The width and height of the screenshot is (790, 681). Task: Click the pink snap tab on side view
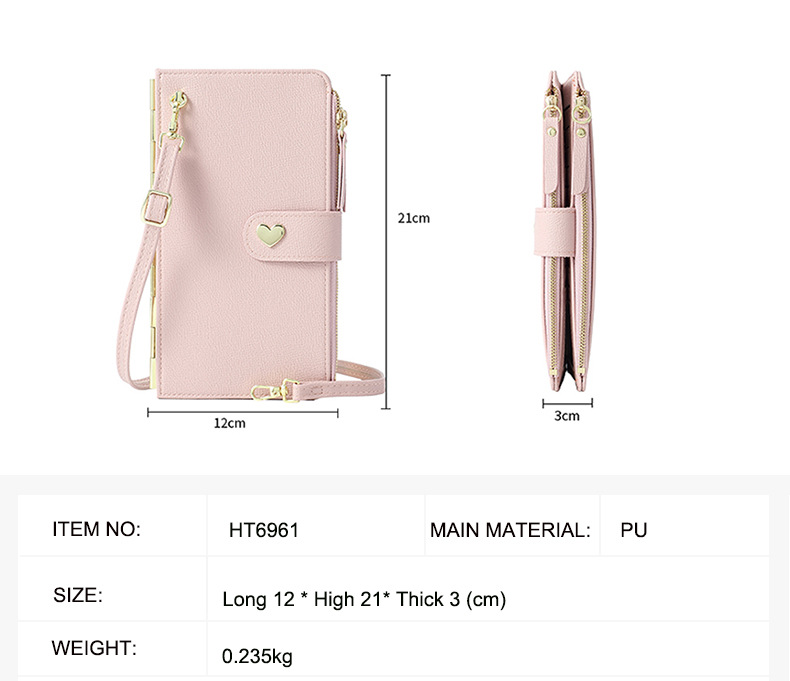pos(554,232)
